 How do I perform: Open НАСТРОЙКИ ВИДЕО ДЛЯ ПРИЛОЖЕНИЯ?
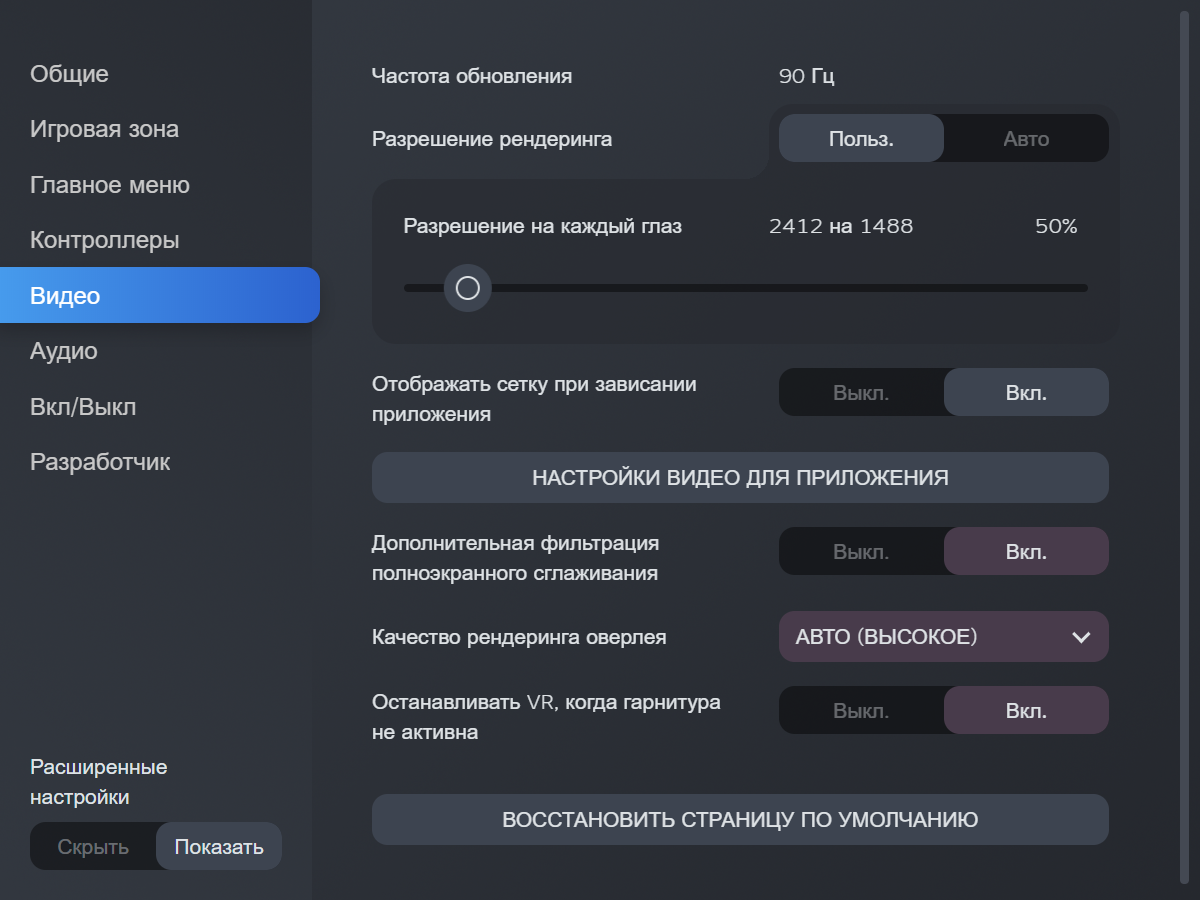click(740, 478)
